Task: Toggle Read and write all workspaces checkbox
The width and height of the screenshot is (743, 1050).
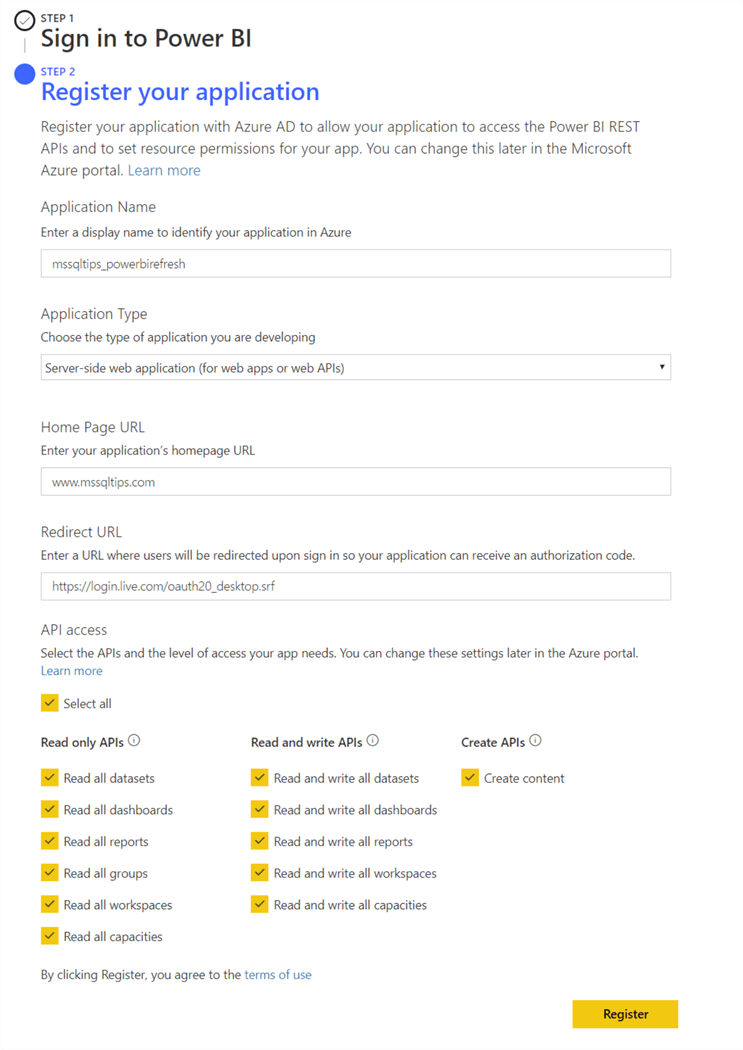Action: coord(260,873)
